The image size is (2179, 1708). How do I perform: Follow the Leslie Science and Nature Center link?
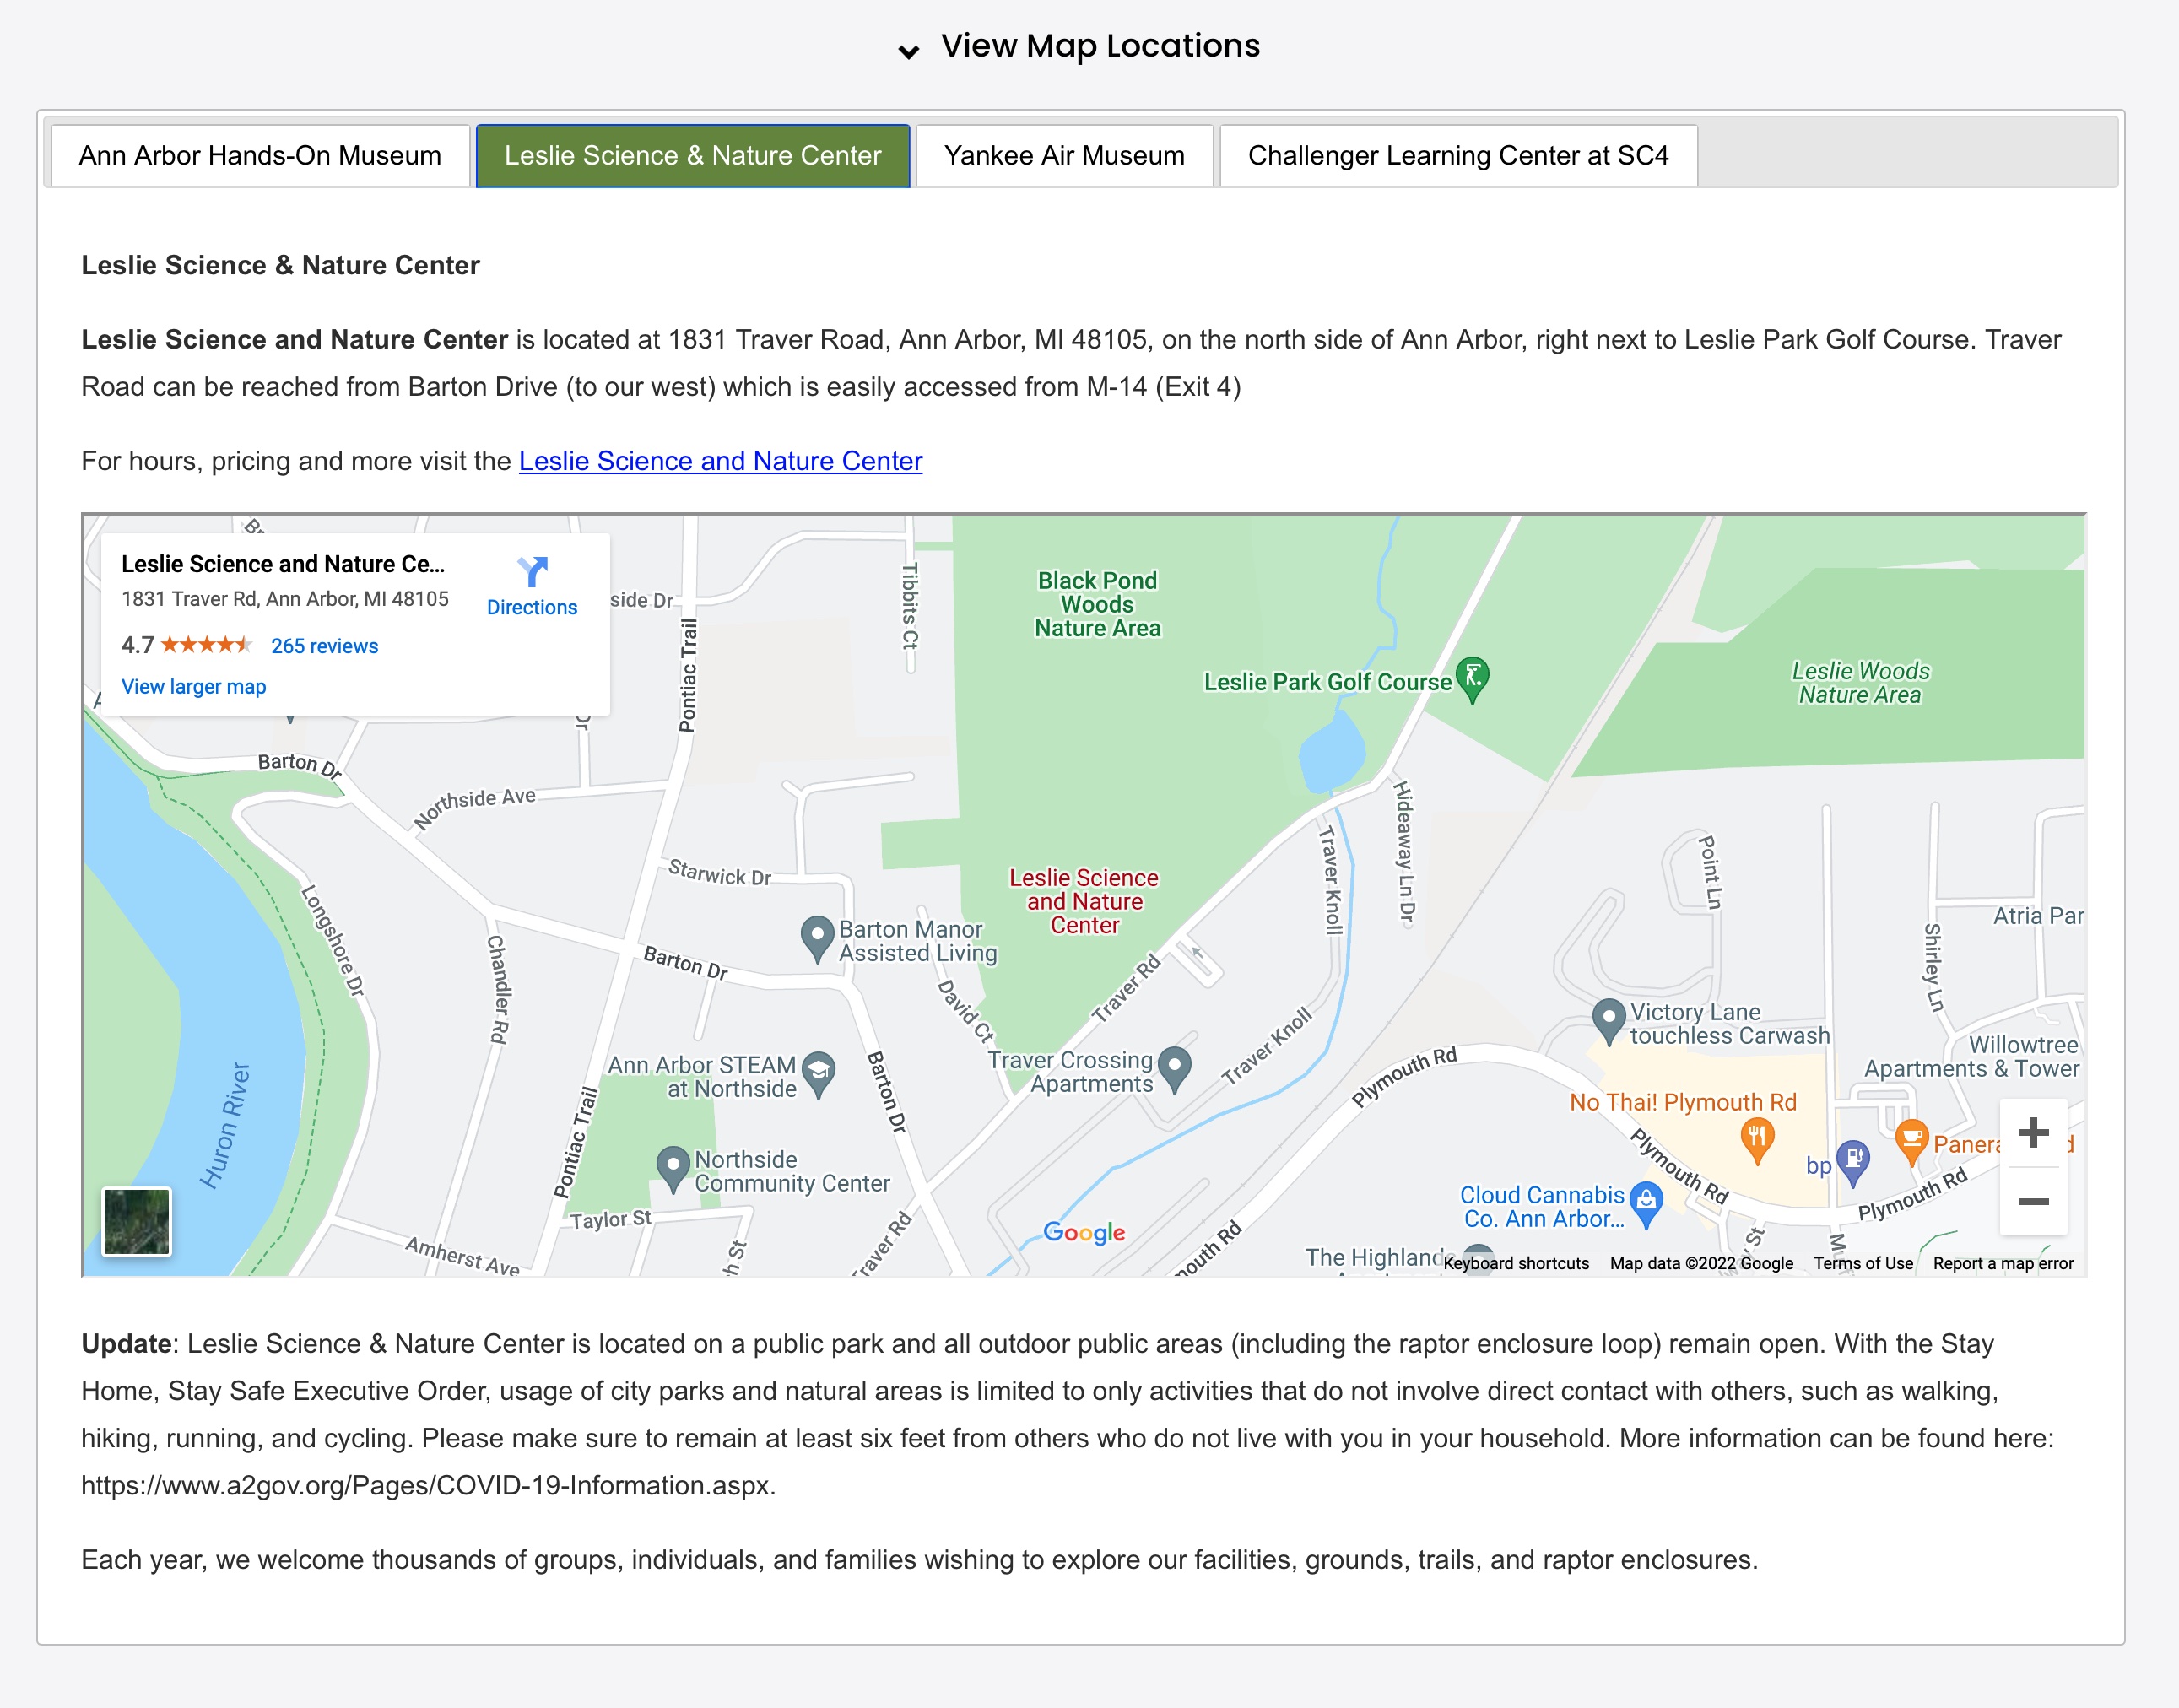(x=720, y=461)
